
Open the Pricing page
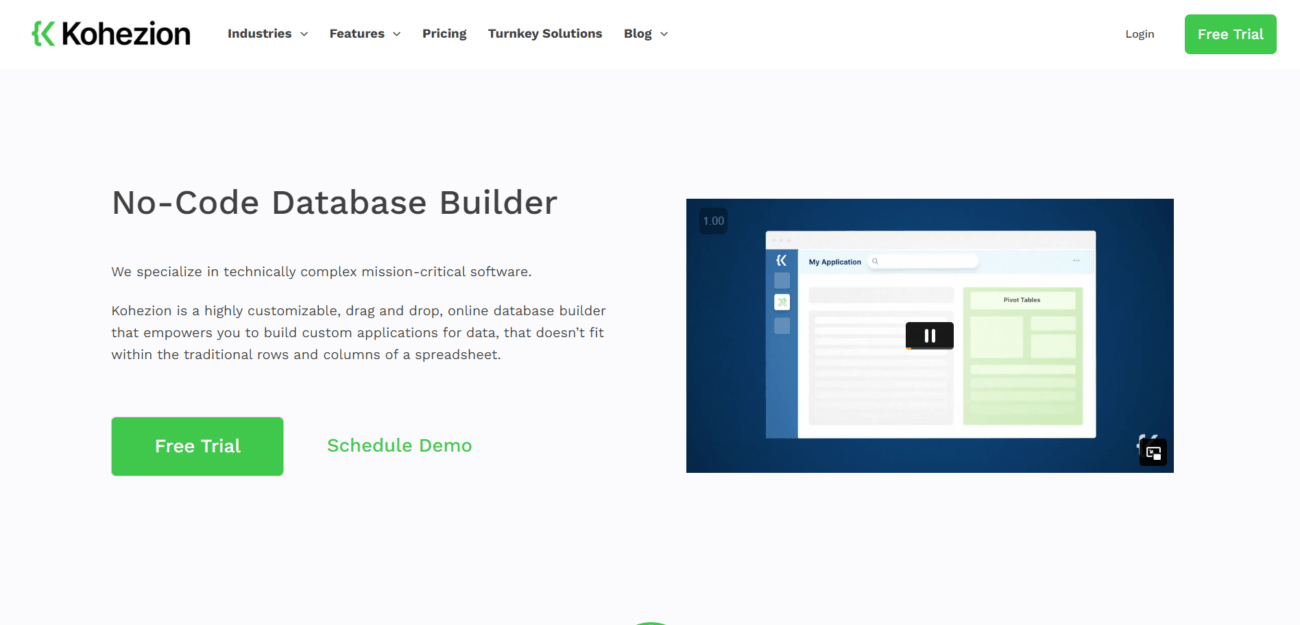pos(444,34)
